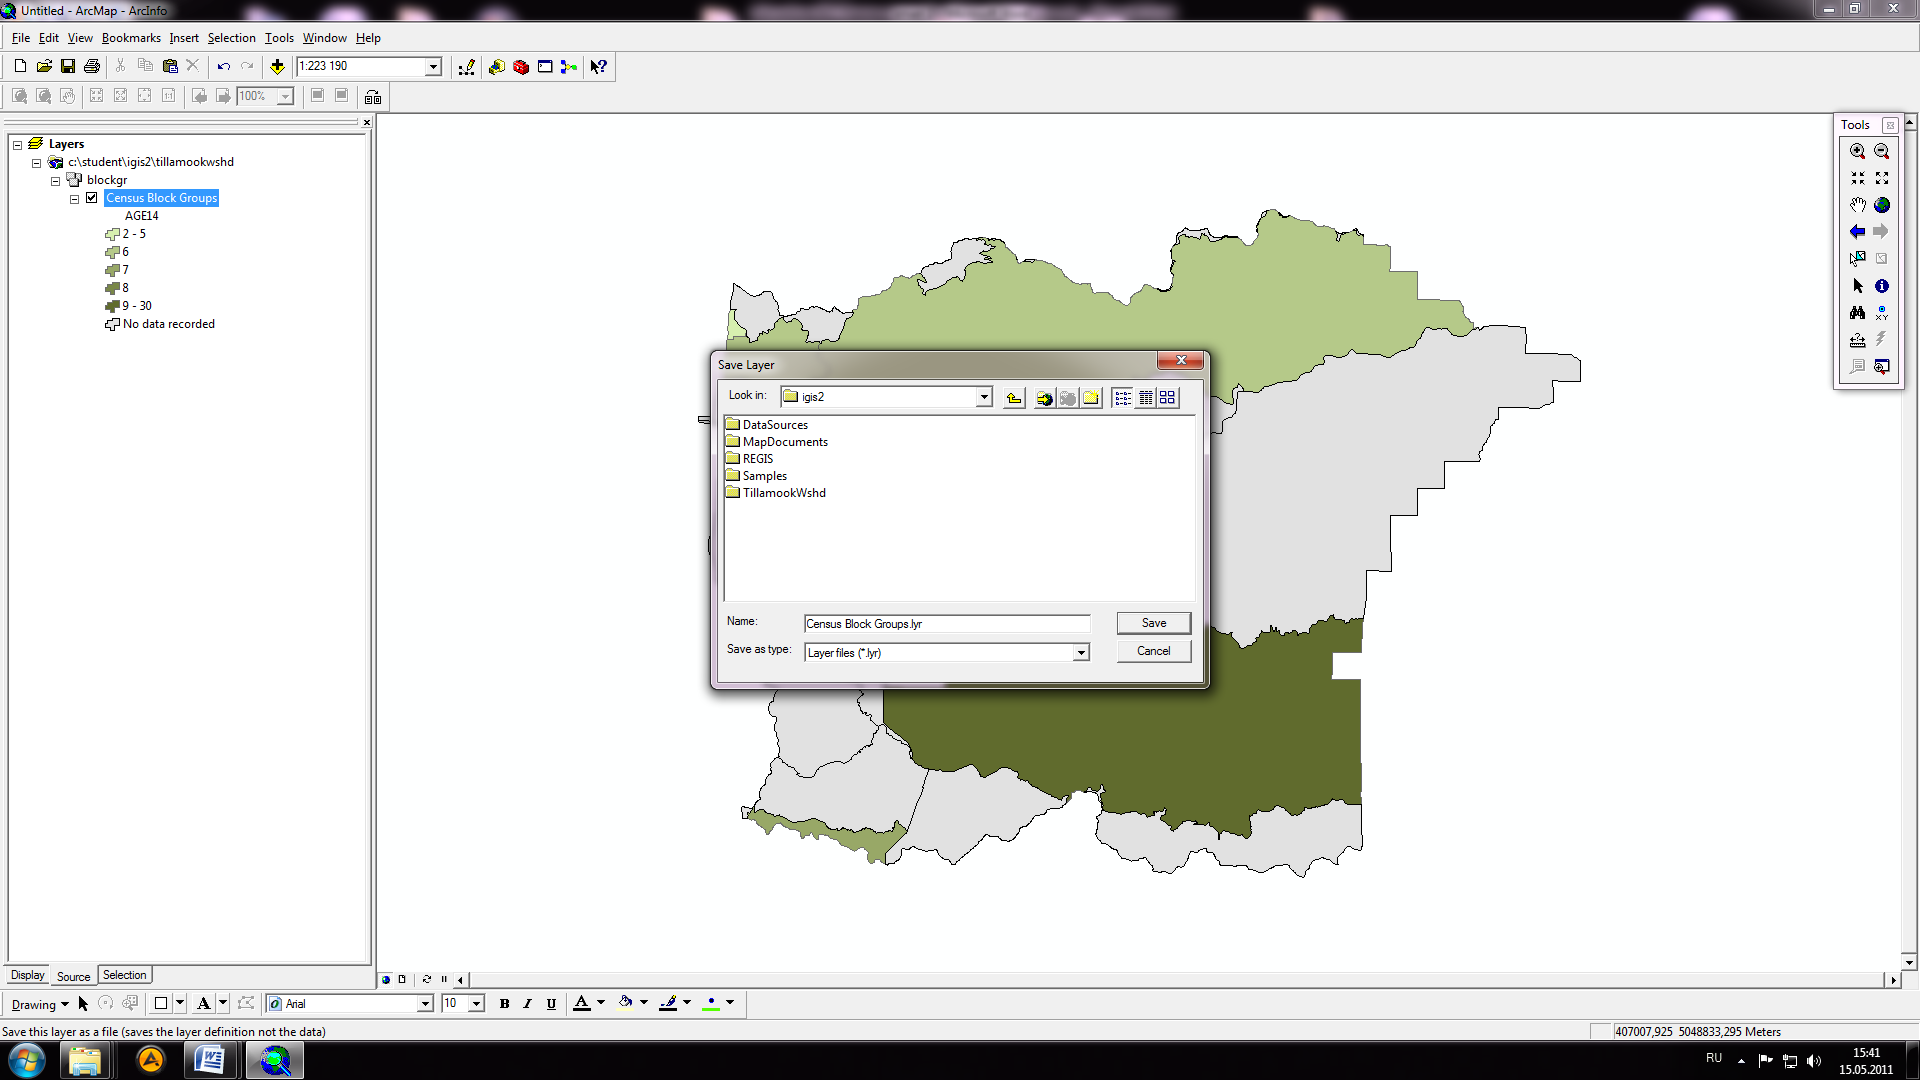The image size is (1920, 1080).
Task: Toggle Italic text formatting
Action: coord(527,1004)
